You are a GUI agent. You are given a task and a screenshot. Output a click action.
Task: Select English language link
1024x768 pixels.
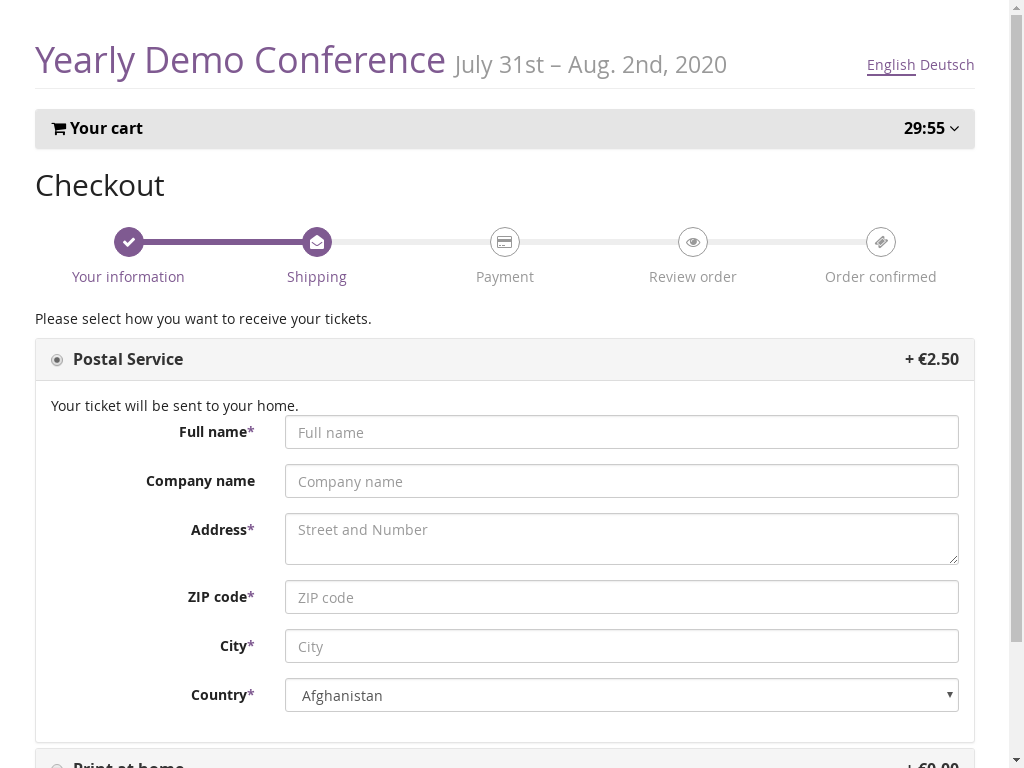tap(890, 65)
